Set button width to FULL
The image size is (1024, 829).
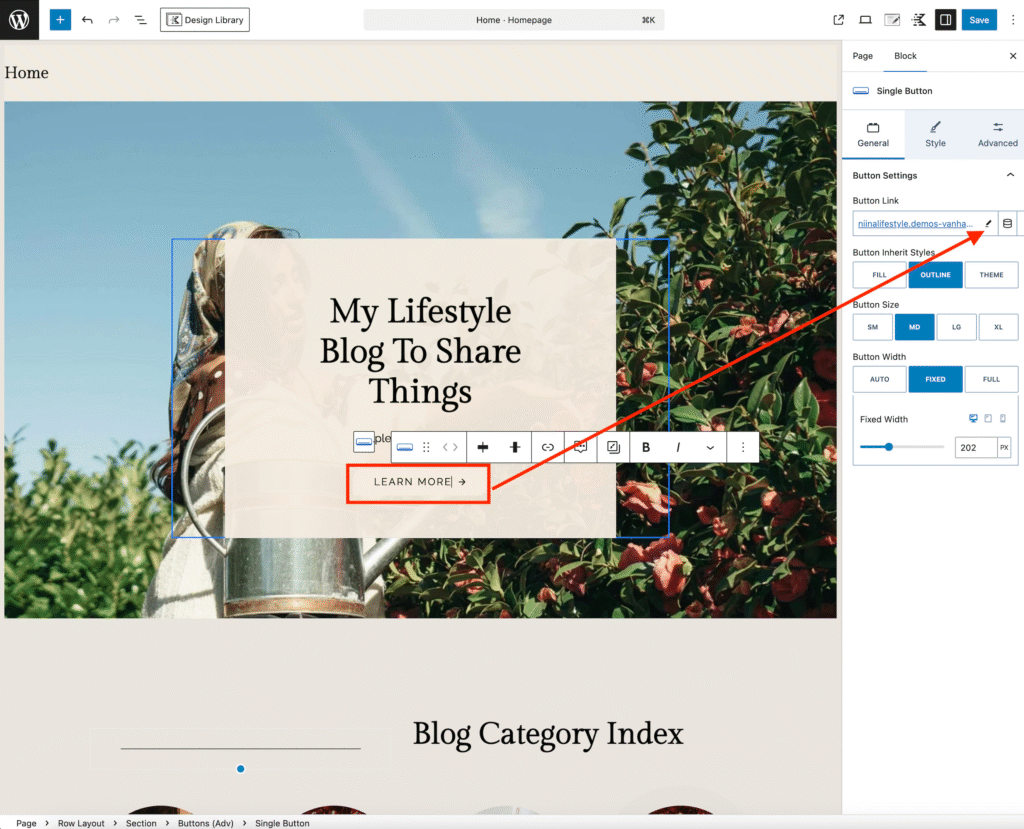(x=991, y=379)
